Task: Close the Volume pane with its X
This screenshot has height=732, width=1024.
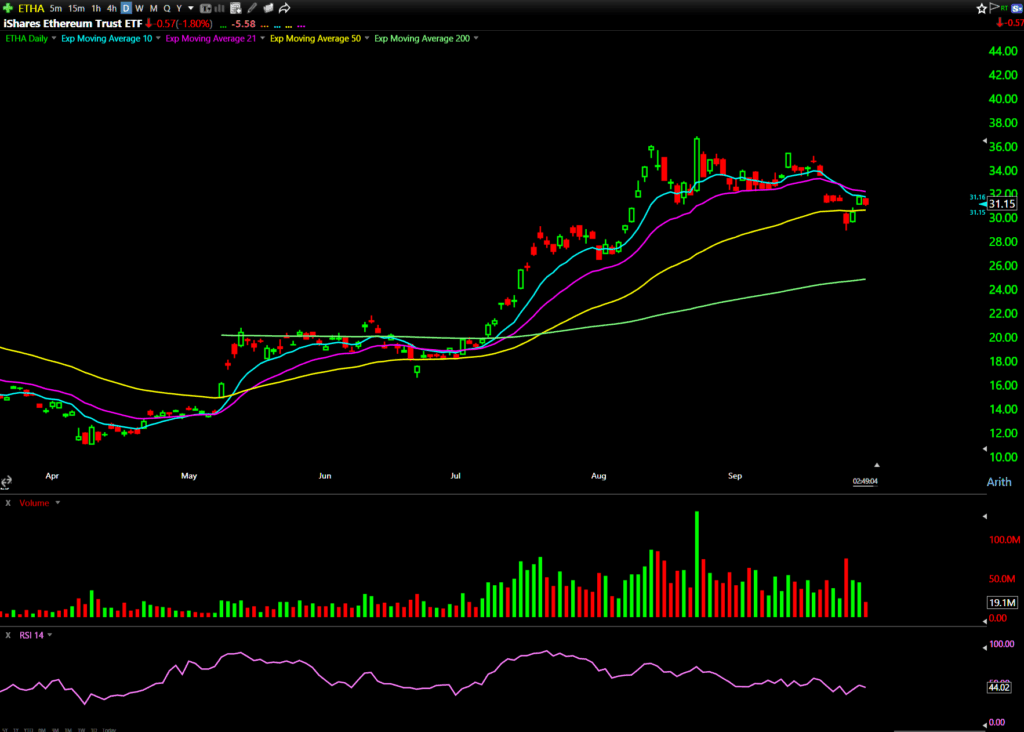Action: (7, 503)
